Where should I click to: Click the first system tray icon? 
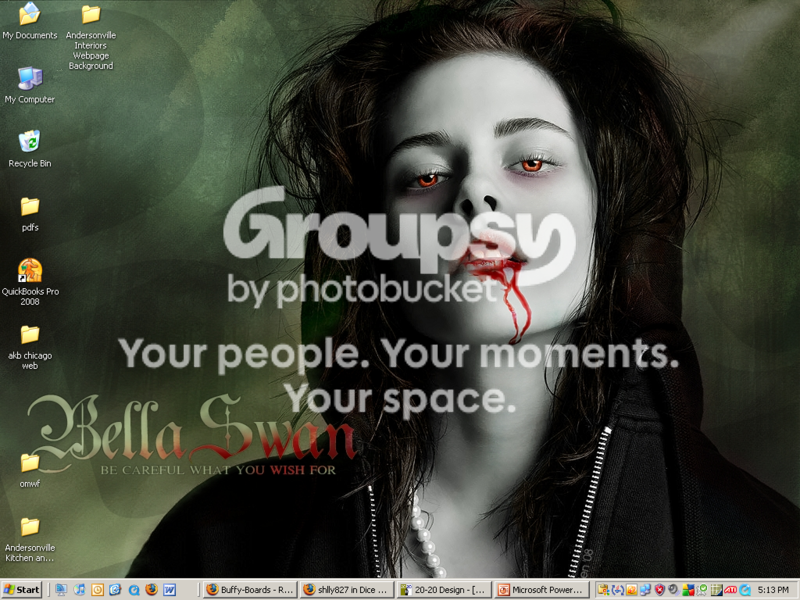coord(604,590)
